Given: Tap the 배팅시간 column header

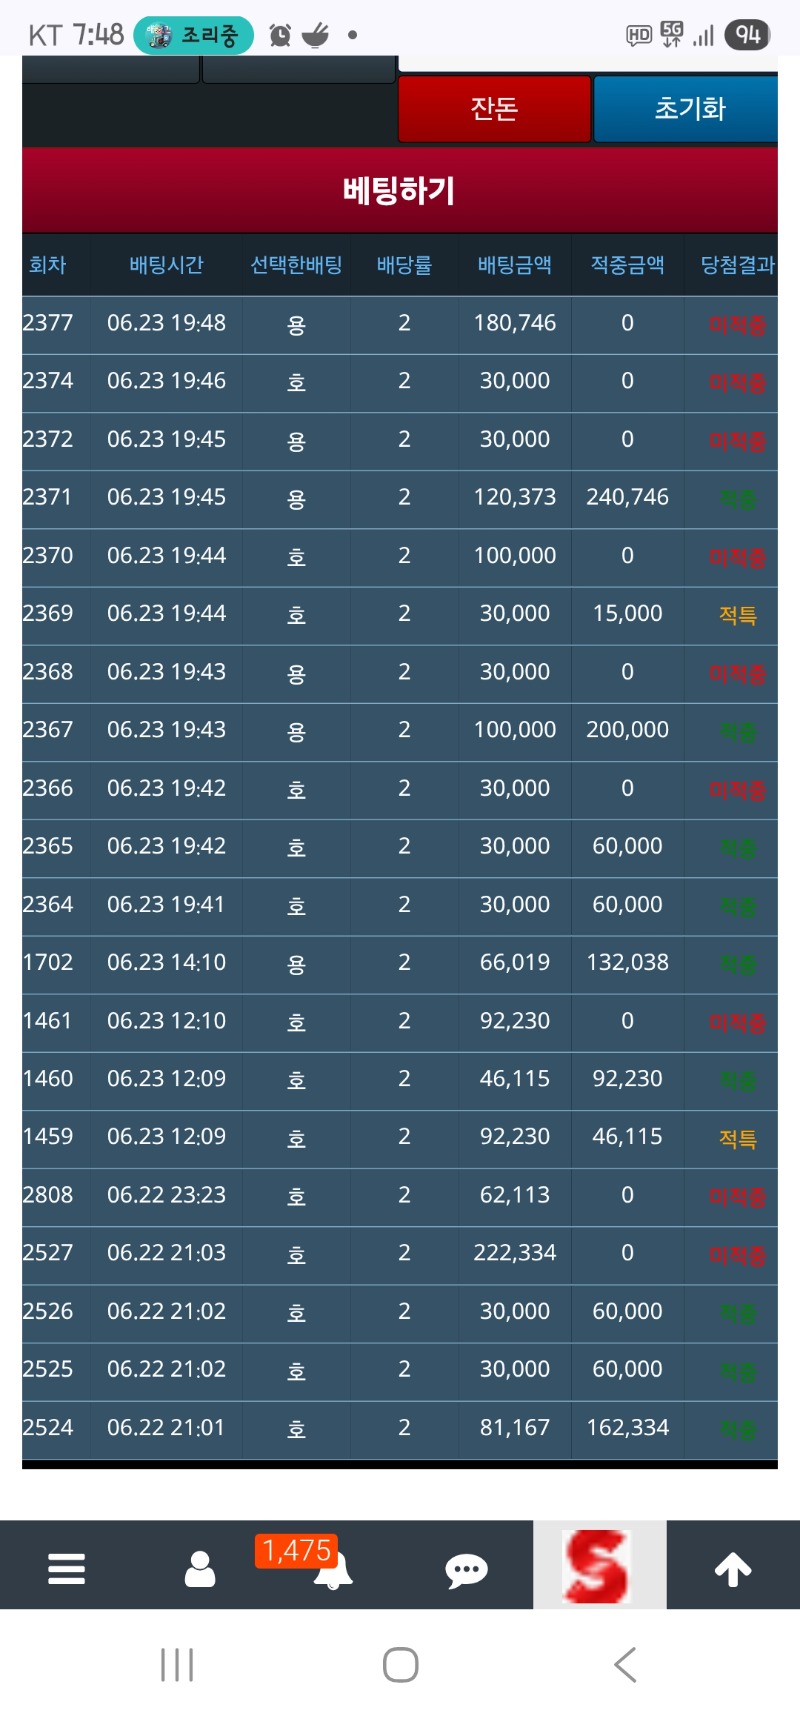Looking at the screenshot, I should [166, 265].
